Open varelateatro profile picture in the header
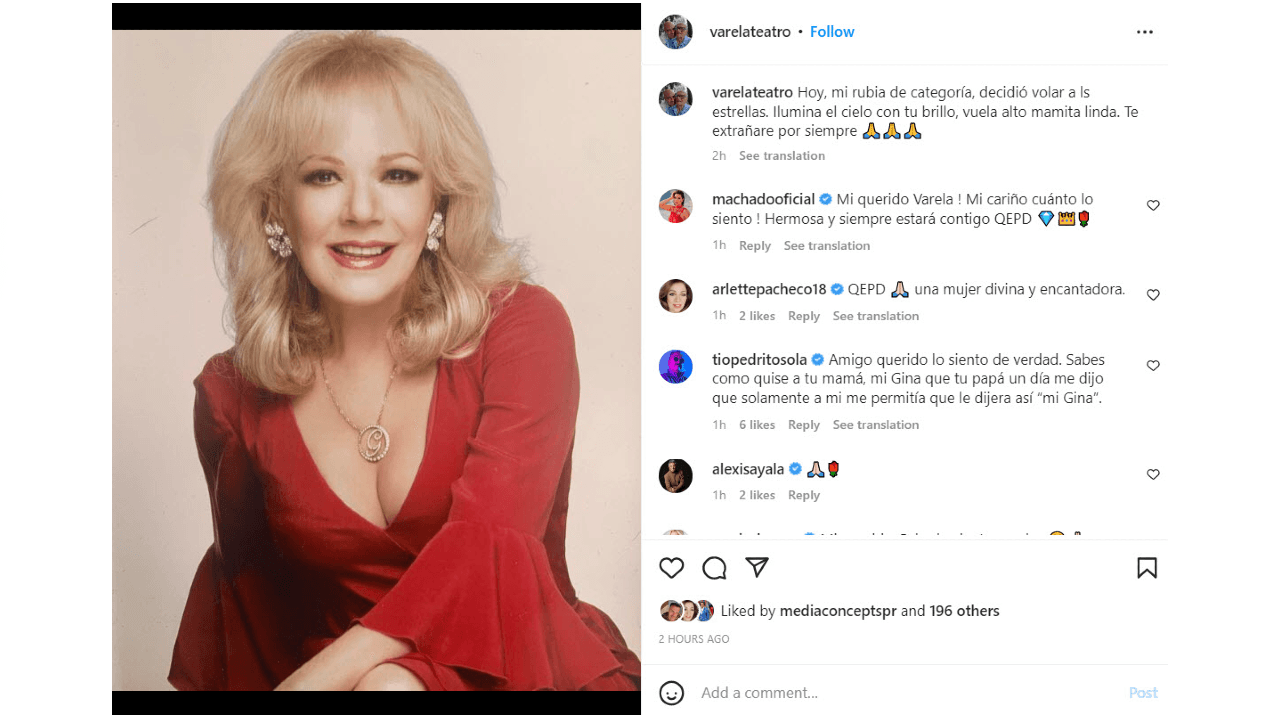The height and width of the screenshot is (720, 1280). click(676, 32)
